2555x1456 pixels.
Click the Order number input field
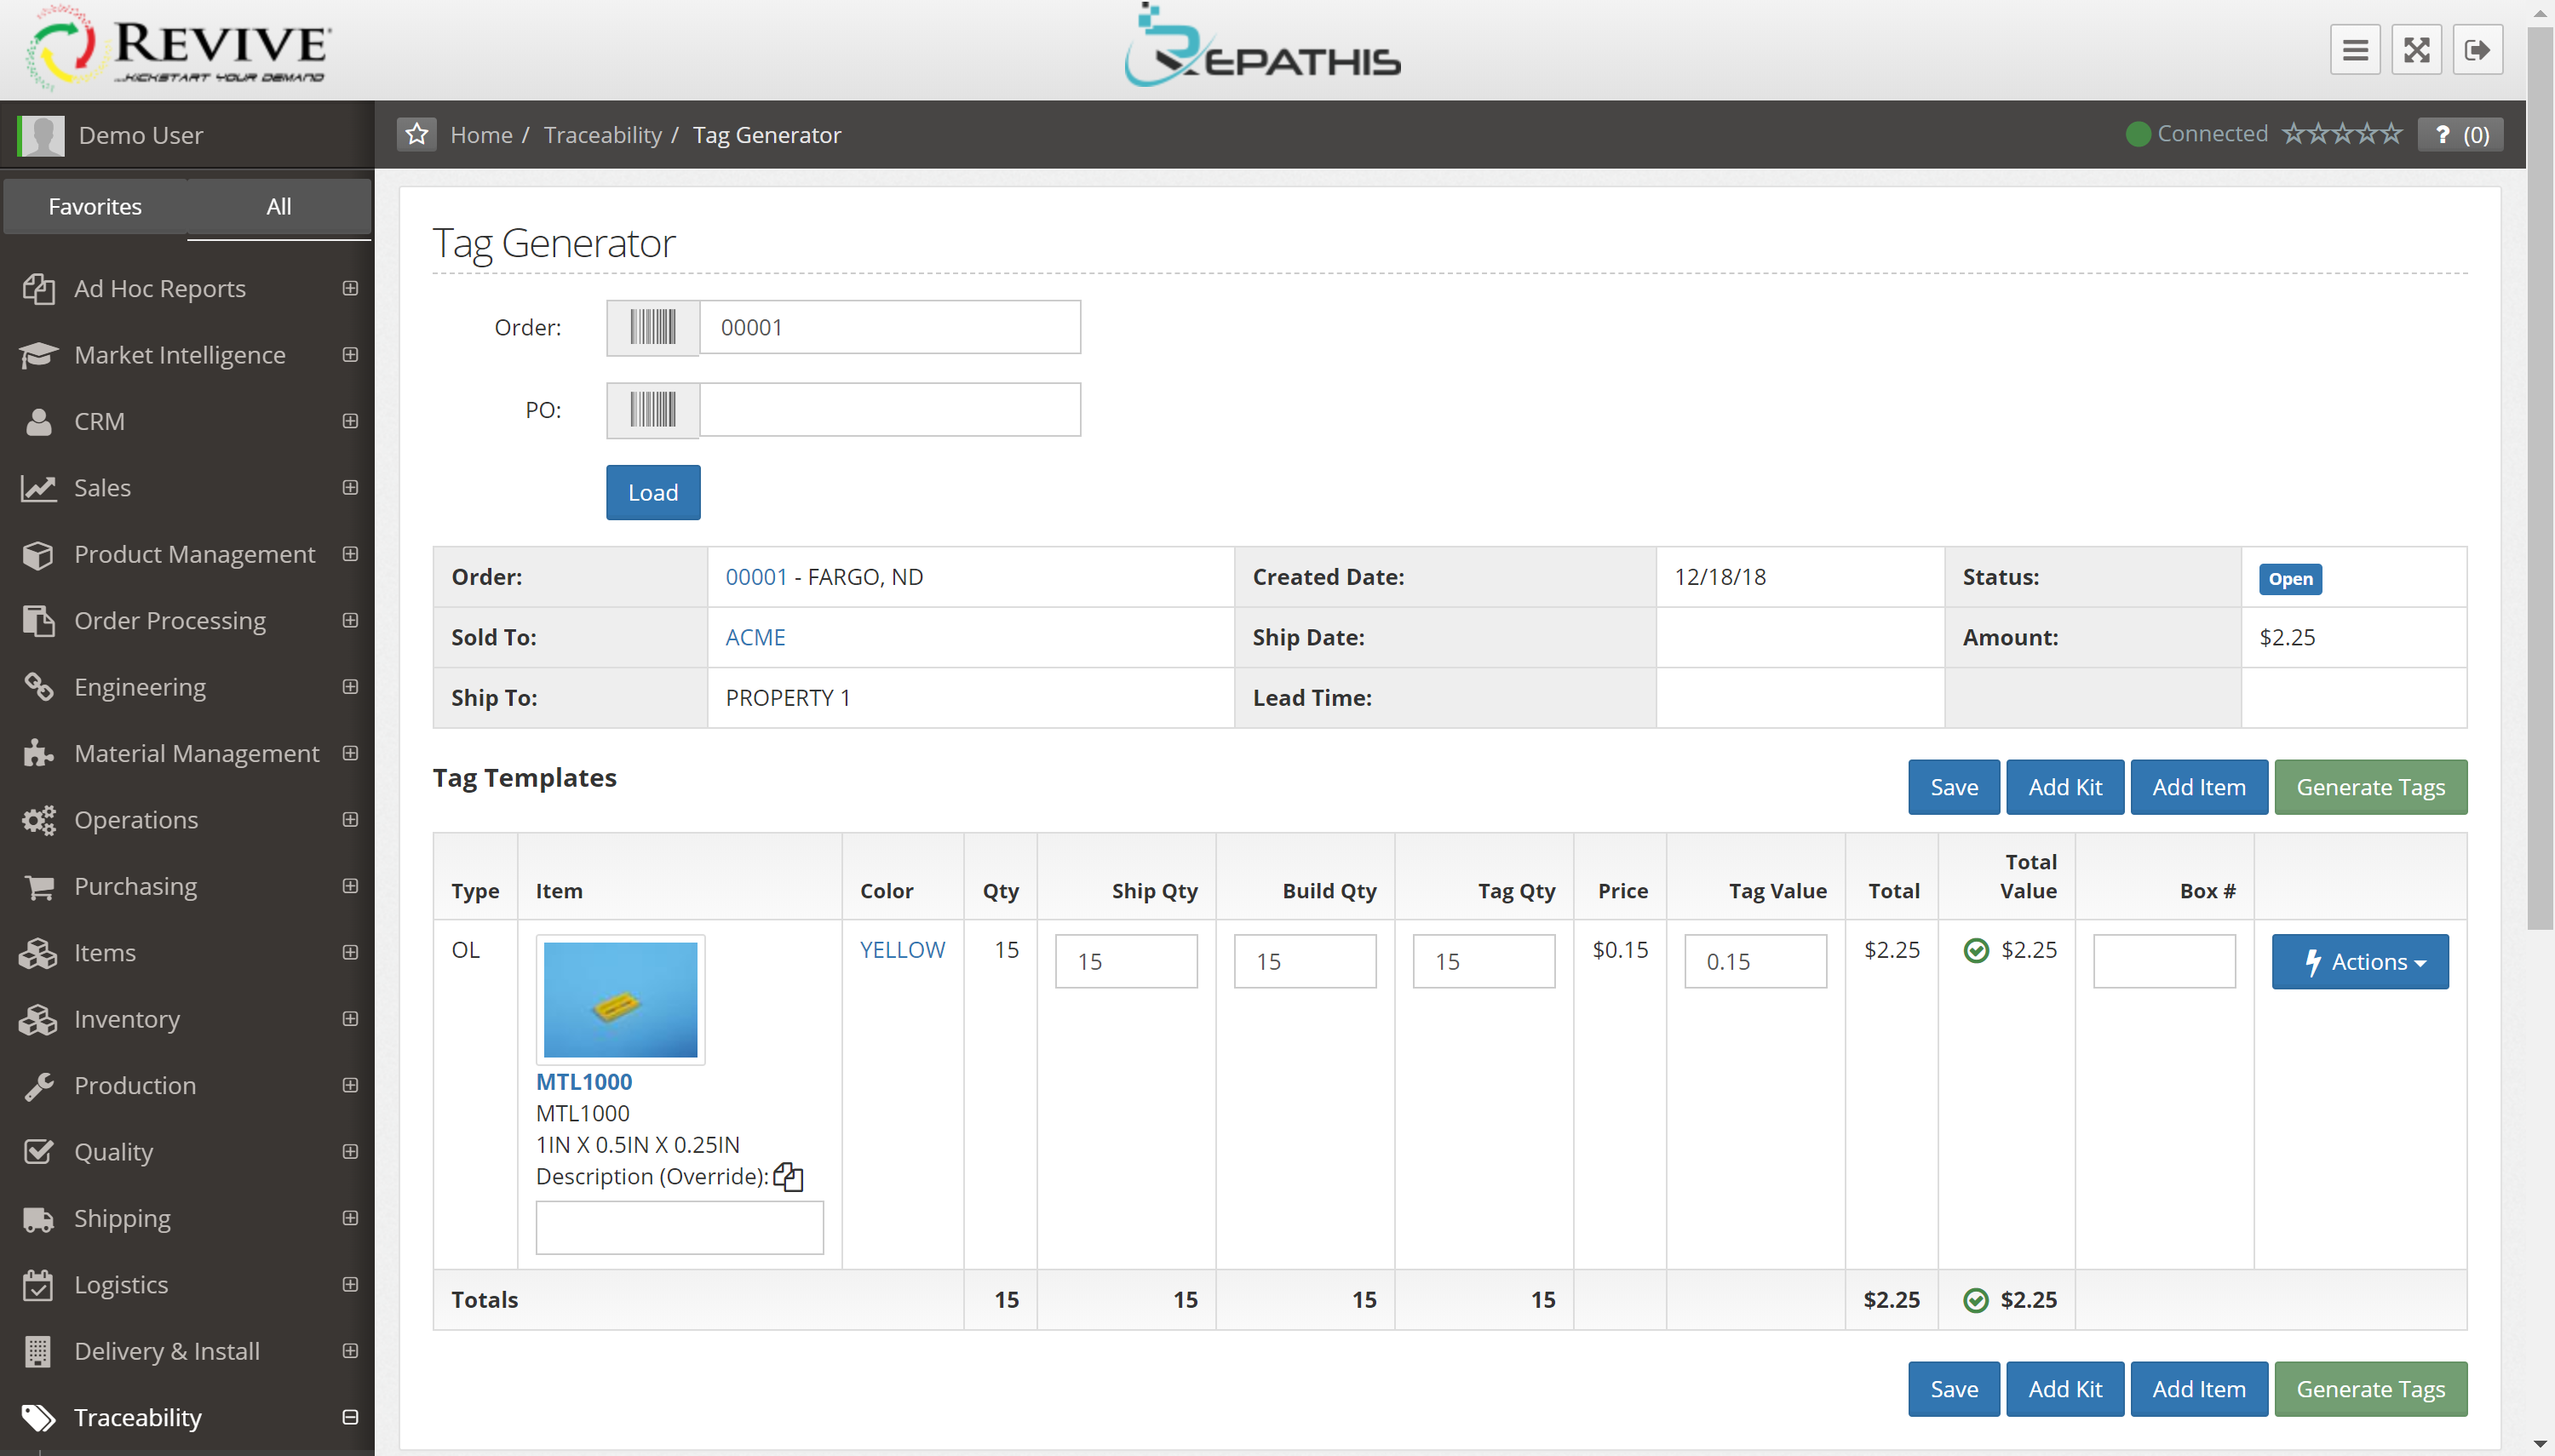890,327
